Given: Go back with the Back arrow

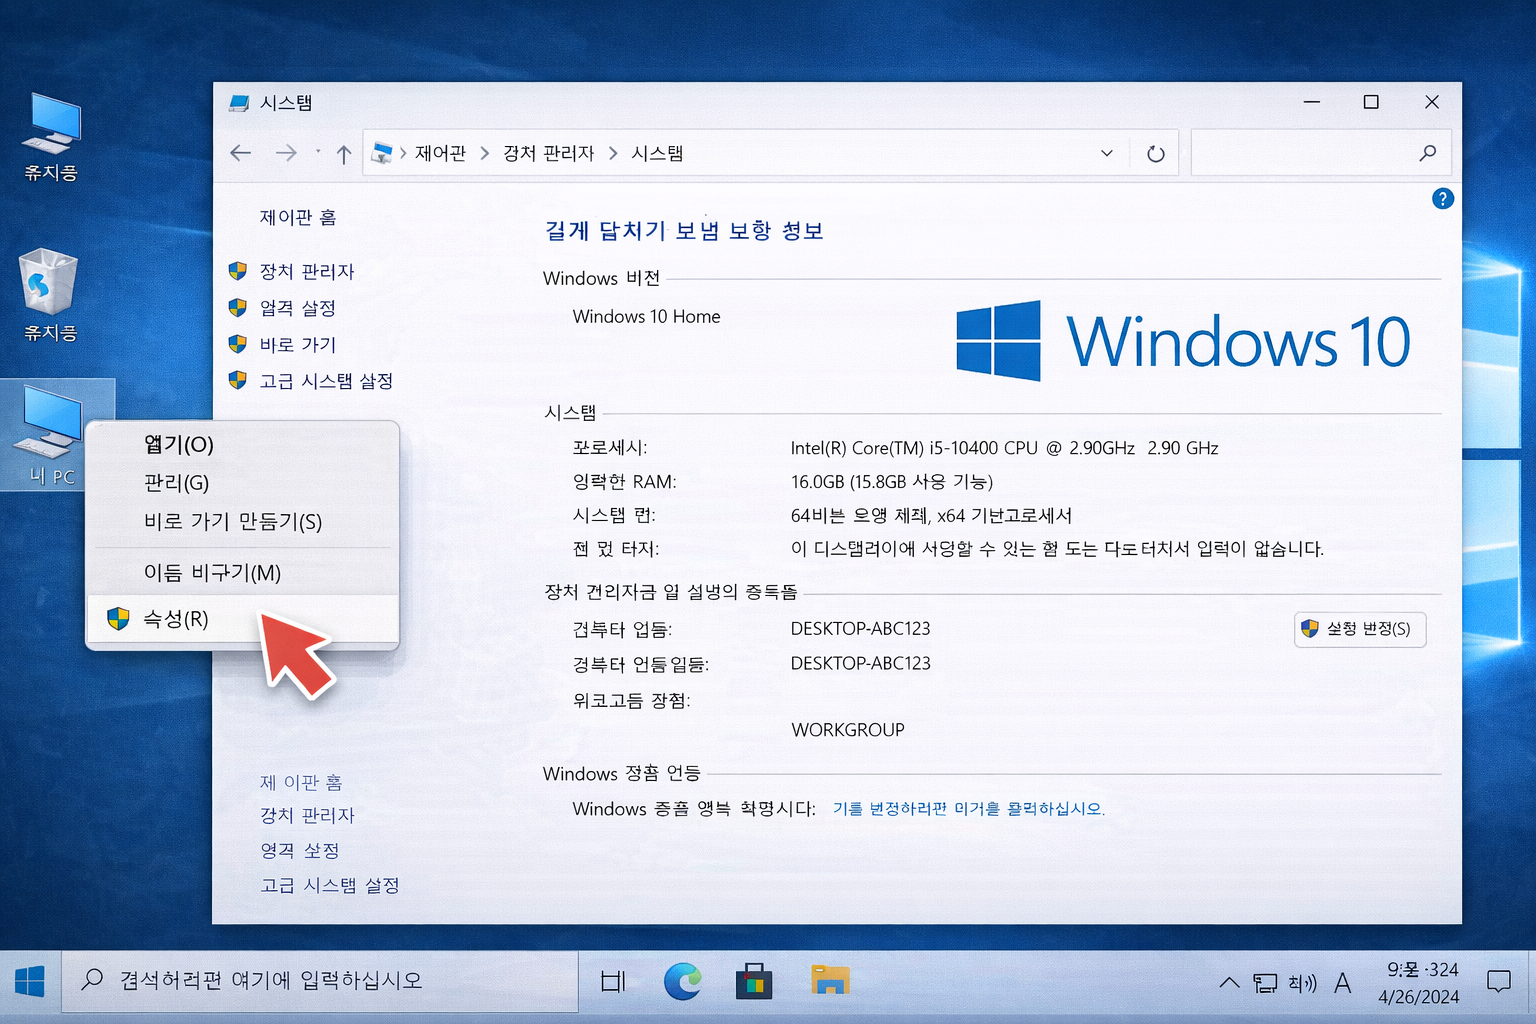Looking at the screenshot, I should [x=240, y=153].
